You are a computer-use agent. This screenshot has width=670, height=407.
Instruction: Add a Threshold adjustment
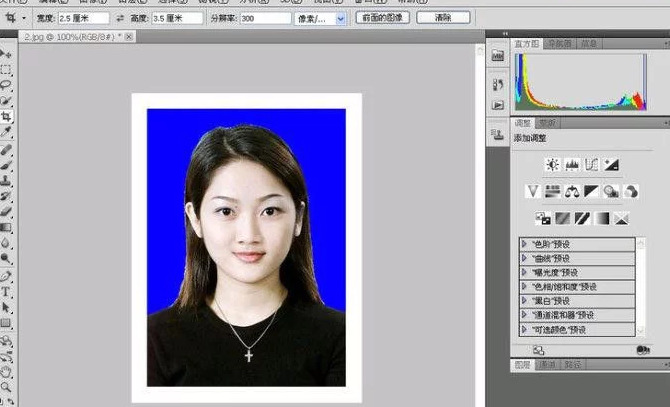click(x=582, y=218)
